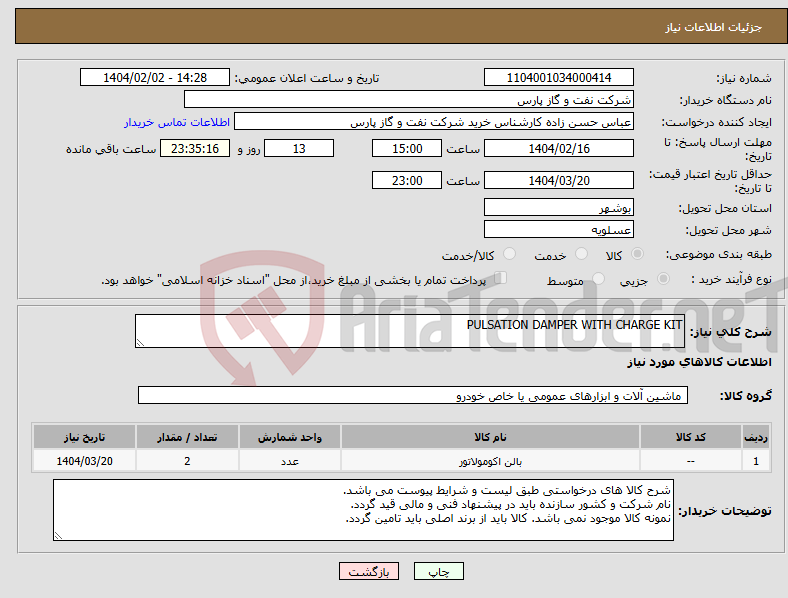Click the buyer organization field شرکت نفت و گاز پارس
Viewport: 788px width, 598px height.
409,99
